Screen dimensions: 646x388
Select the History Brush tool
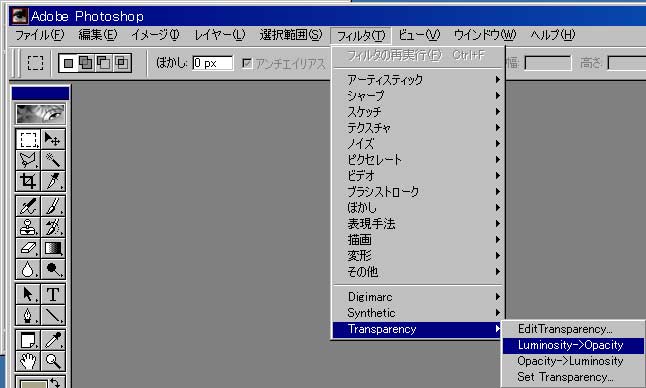[x=53, y=227]
